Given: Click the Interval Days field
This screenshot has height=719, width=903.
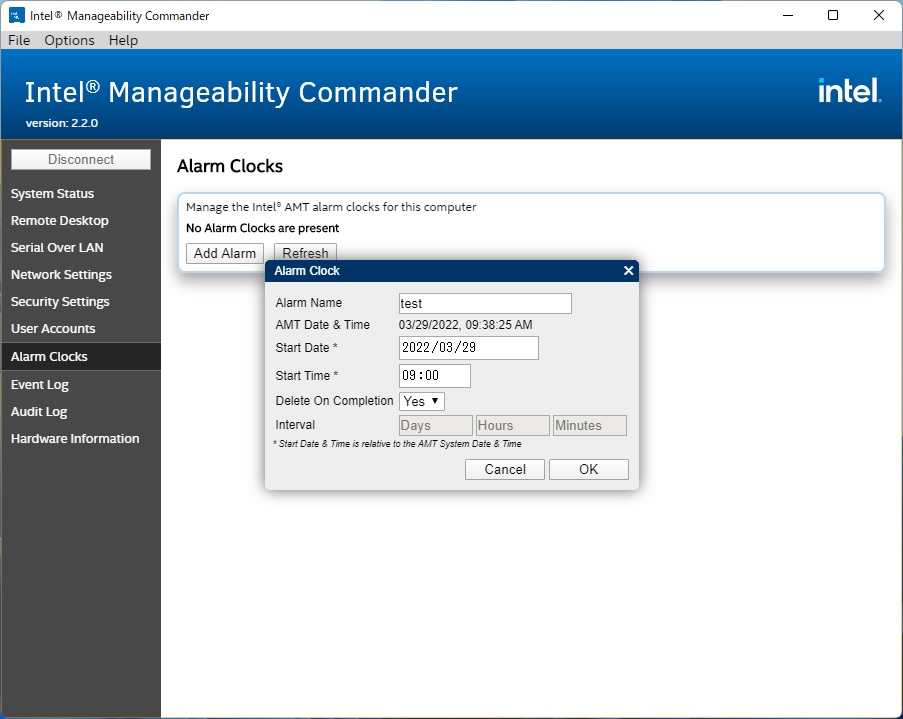Looking at the screenshot, I should (x=436, y=426).
